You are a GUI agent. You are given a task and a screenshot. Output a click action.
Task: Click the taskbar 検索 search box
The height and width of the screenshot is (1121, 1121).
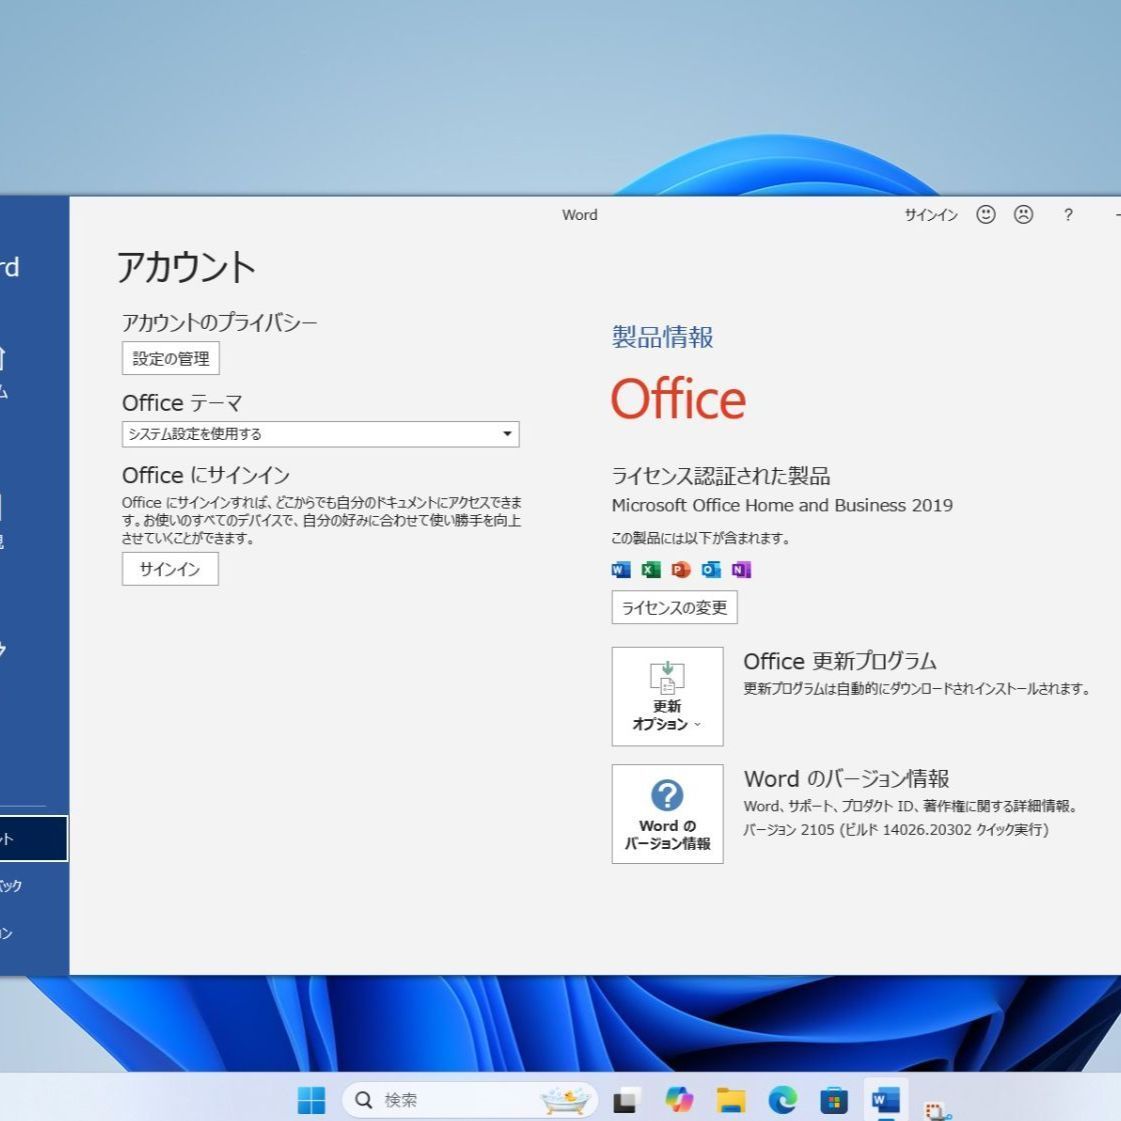[x=470, y=1100]
